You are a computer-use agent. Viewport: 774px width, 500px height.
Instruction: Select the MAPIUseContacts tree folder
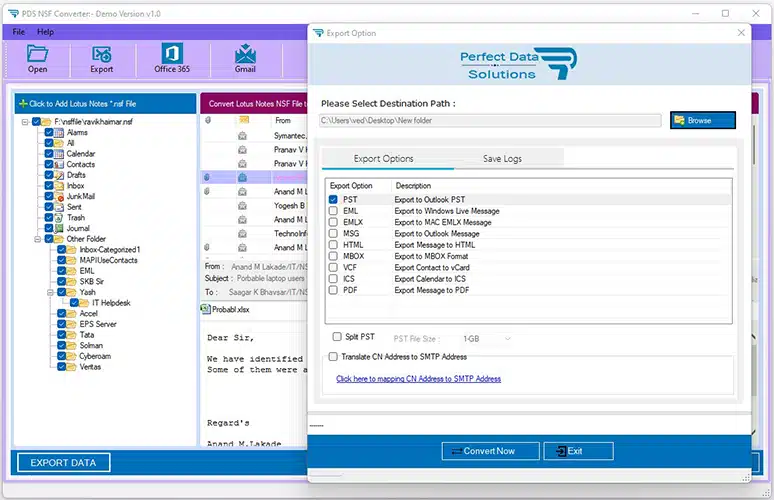click(x=108, y=260)
